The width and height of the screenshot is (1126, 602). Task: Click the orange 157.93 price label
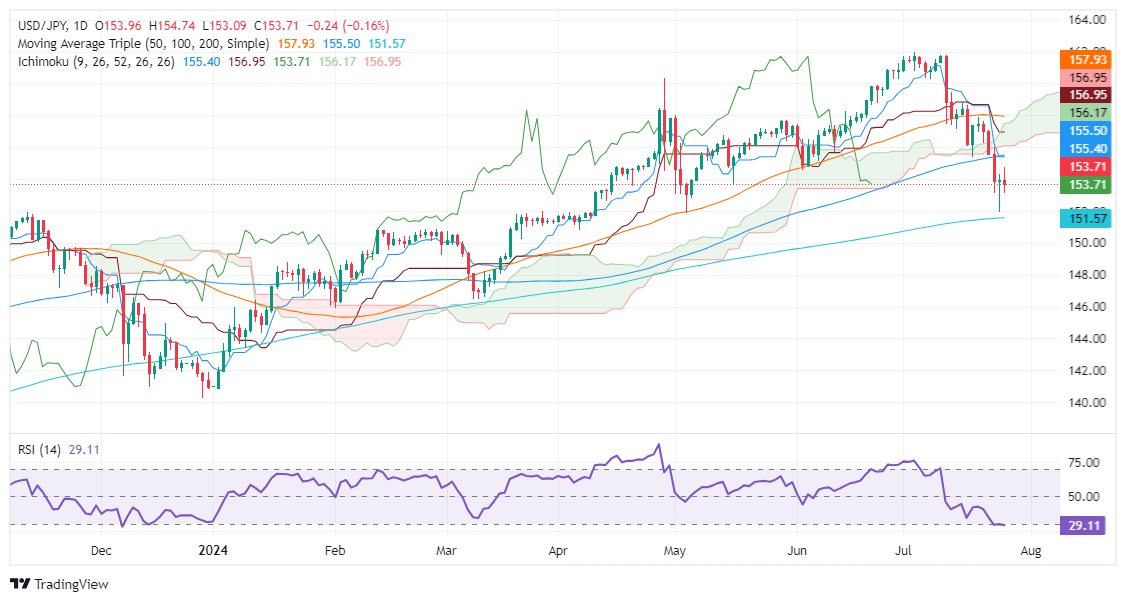point(1085,59)
